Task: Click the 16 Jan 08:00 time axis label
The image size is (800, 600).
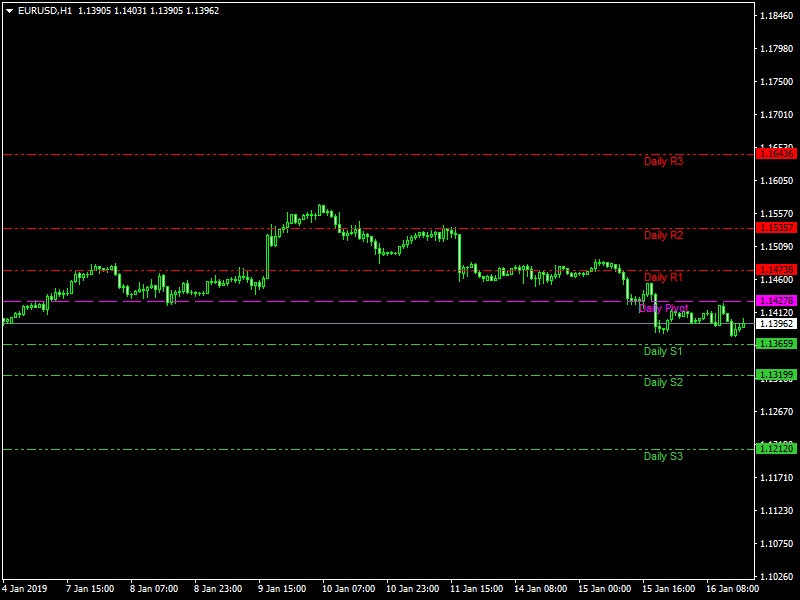Action: (x=732, y=588)
